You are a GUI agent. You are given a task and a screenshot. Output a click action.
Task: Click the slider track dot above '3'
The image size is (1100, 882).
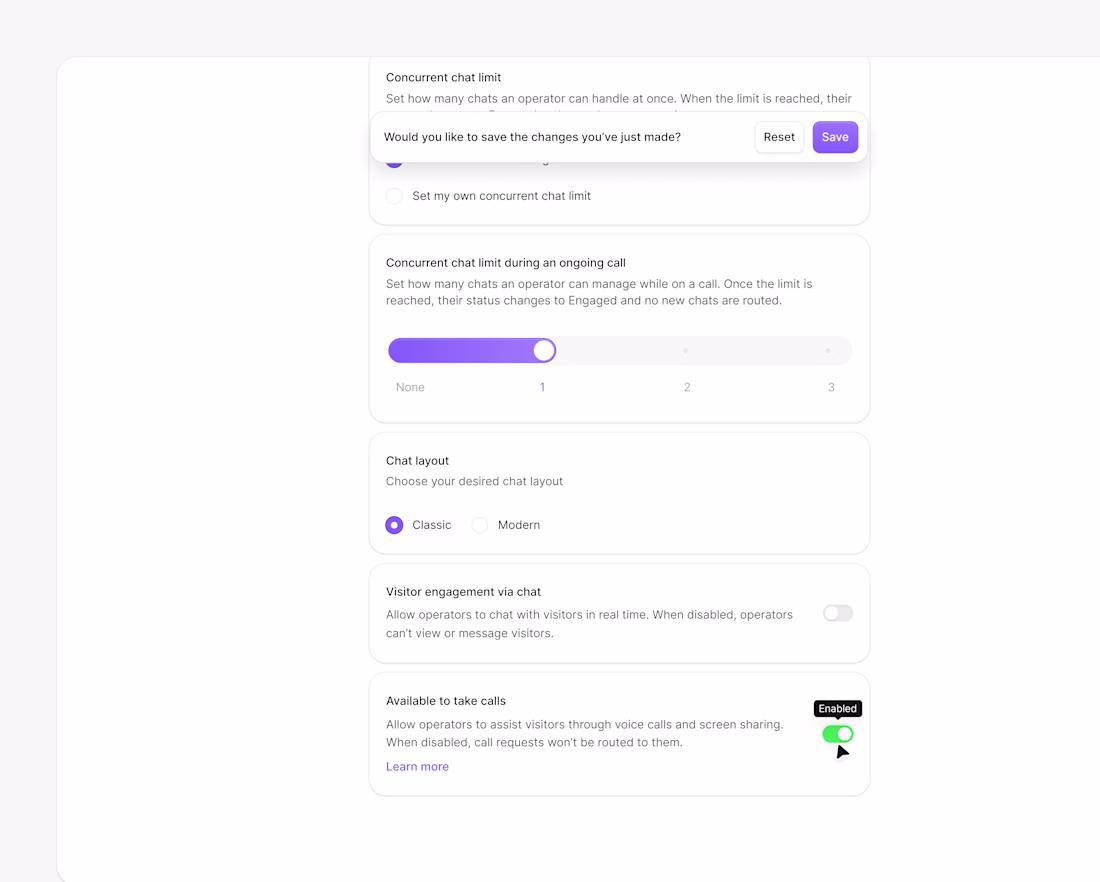click(828, 351)
